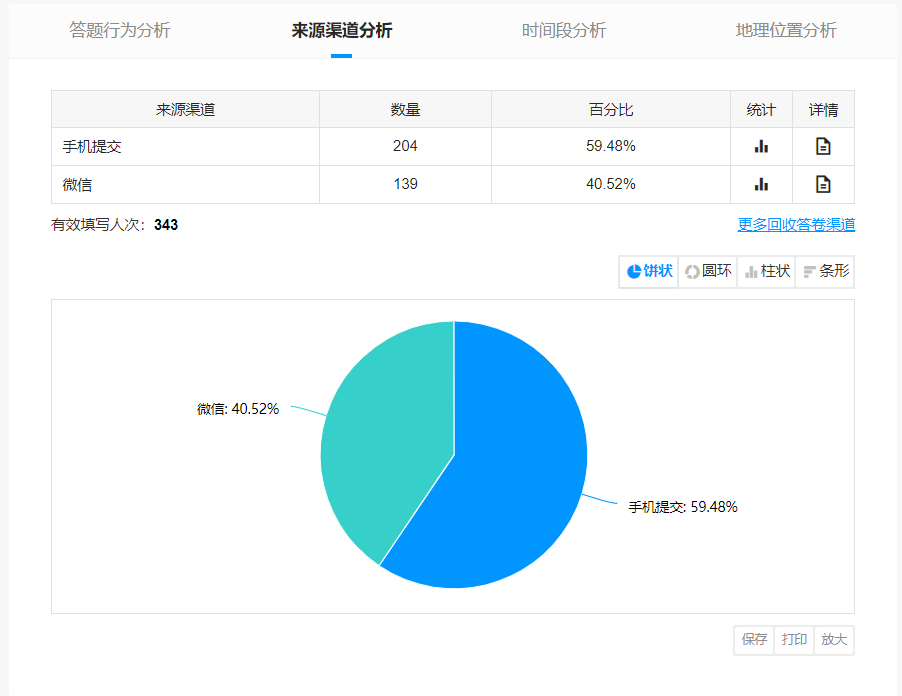Switch chart to 圆环 donut view
The height and width of the screenshot is (696, 902).
(708, 271)
